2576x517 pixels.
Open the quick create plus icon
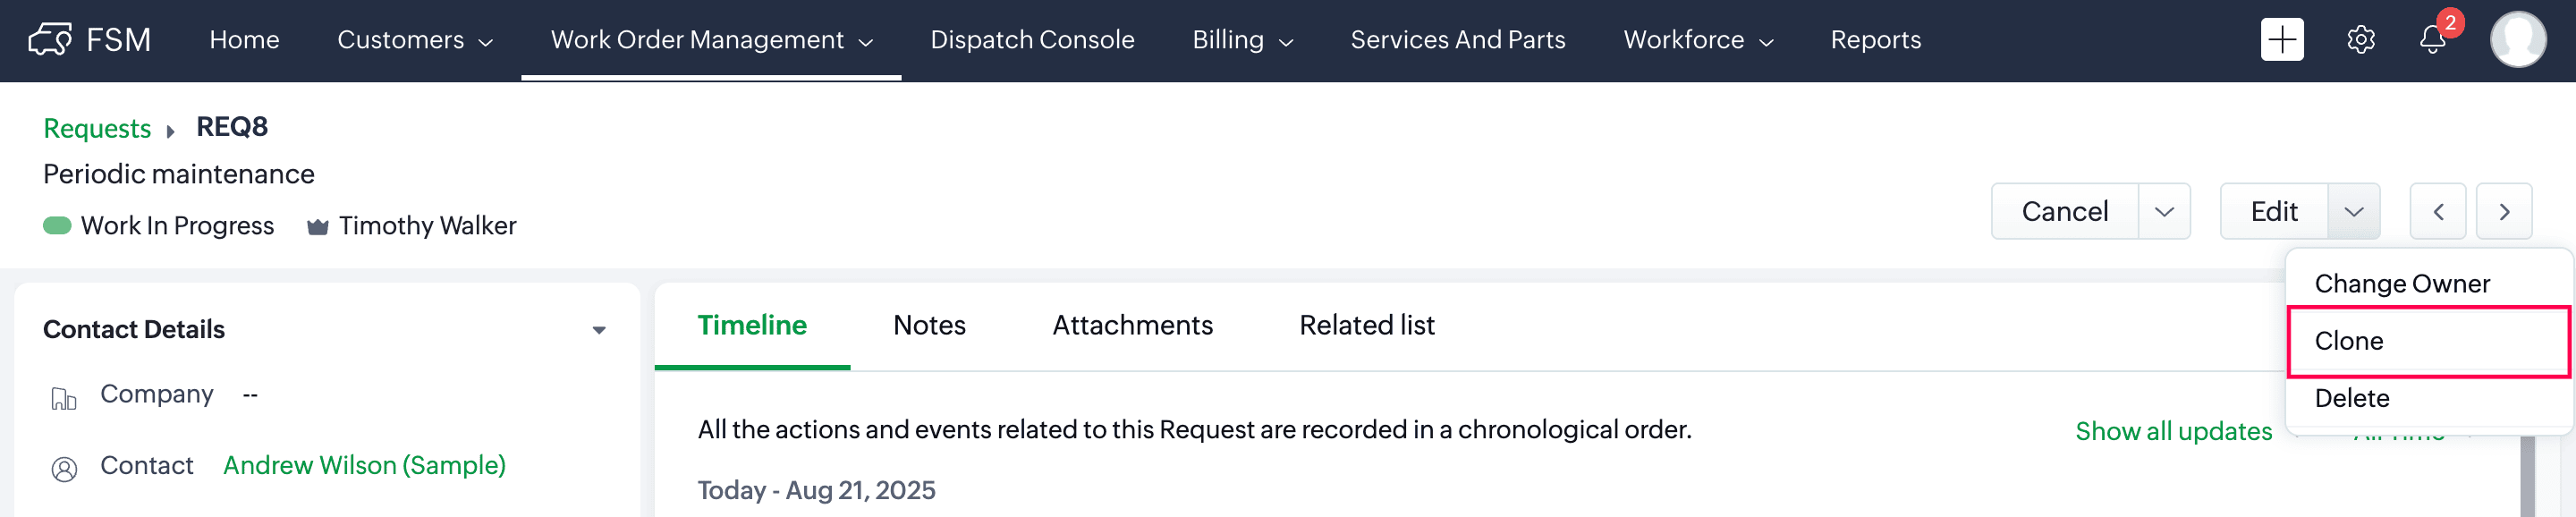click(2282, 40)
